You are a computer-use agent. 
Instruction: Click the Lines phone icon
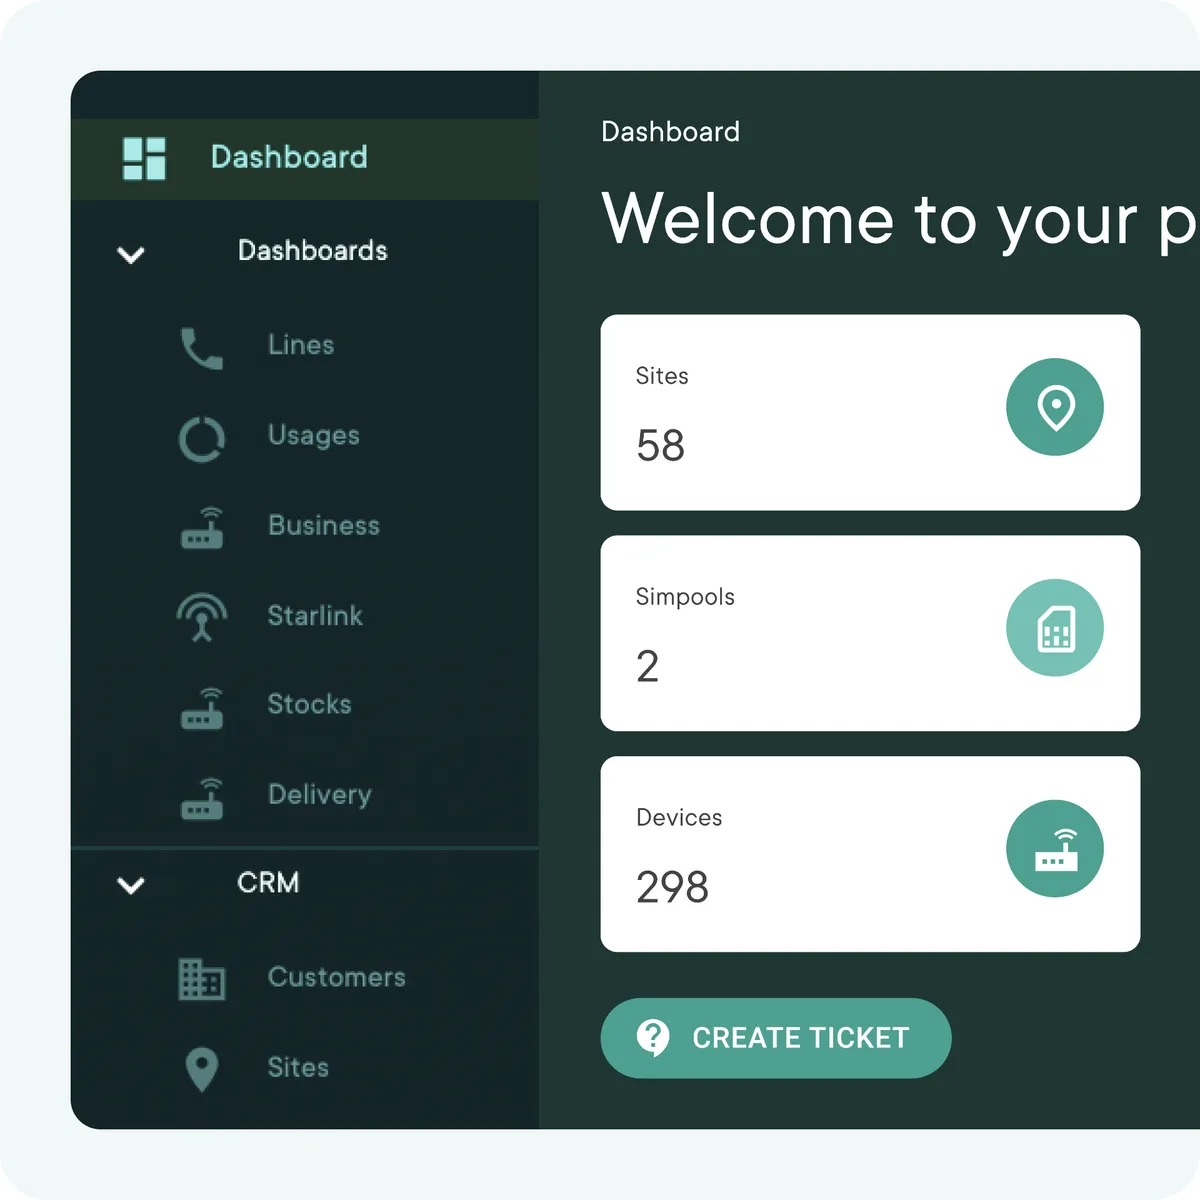point(201,348)
